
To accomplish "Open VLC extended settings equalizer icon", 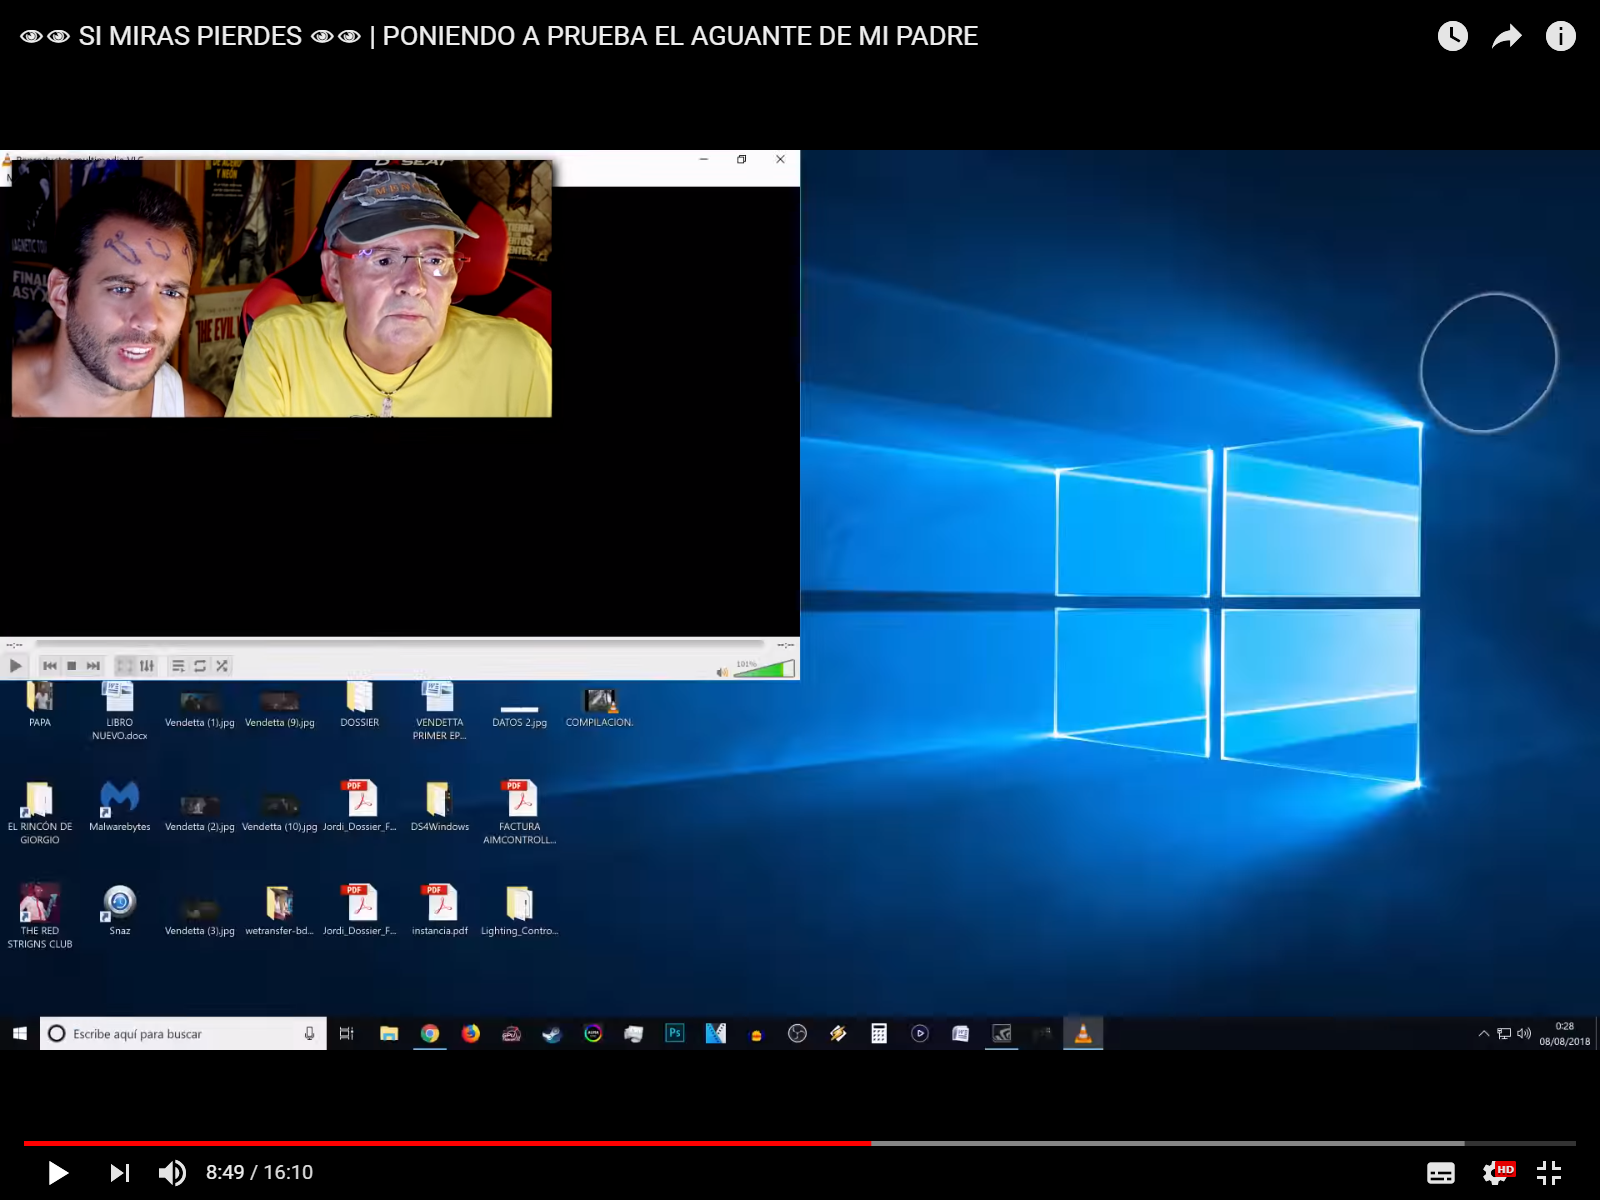I will (x=147, y=666).
